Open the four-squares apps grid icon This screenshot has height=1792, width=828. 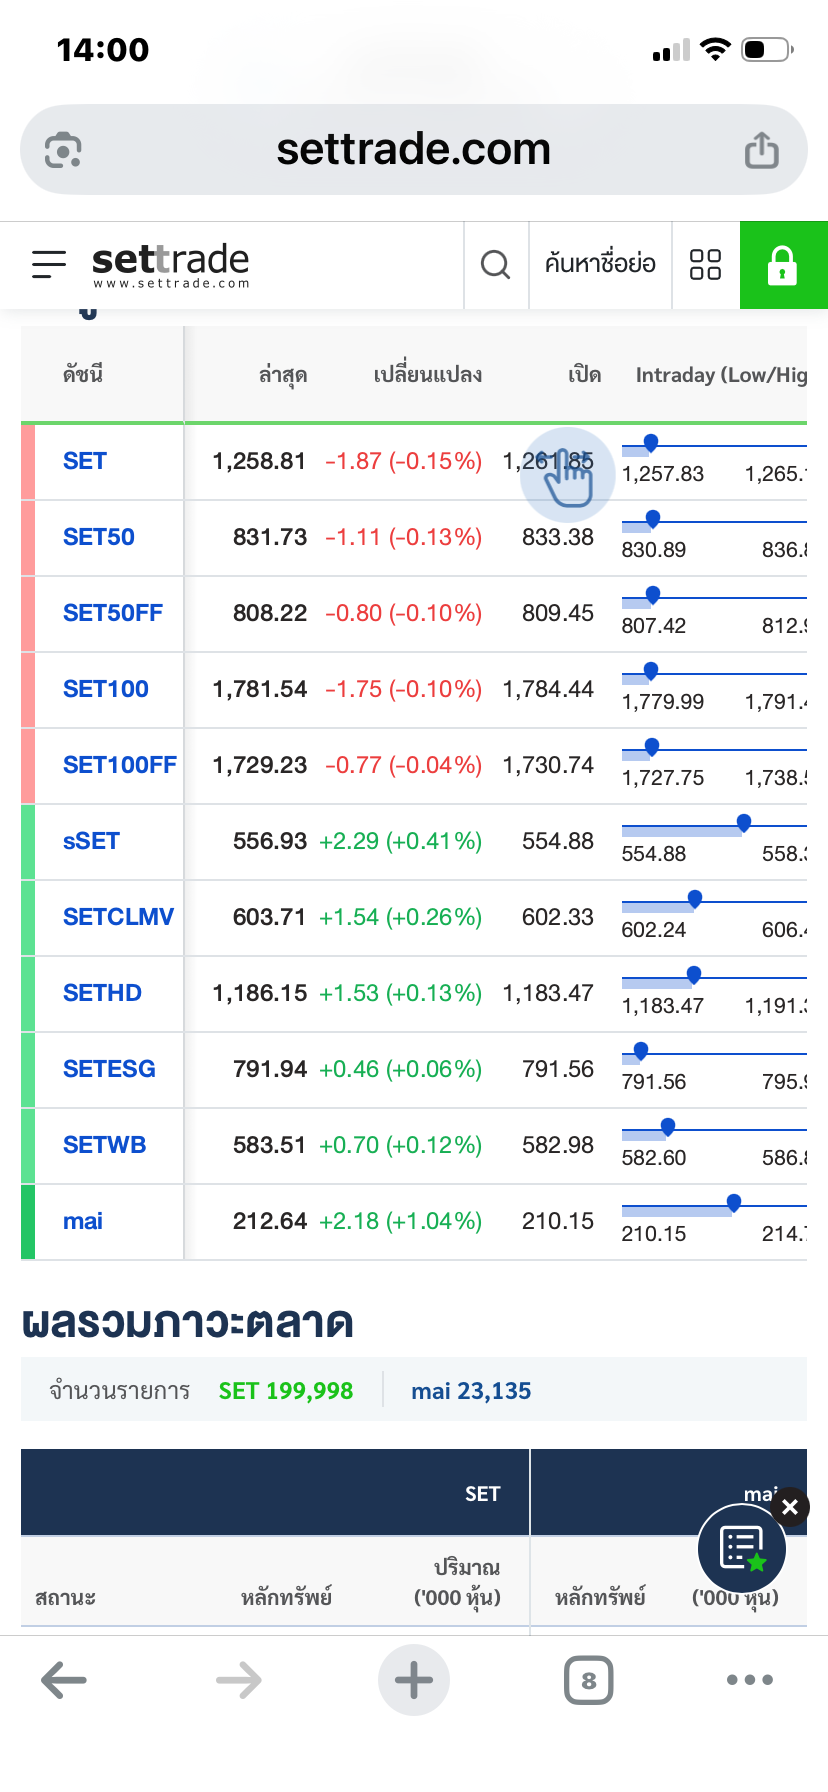pos(705,264)
